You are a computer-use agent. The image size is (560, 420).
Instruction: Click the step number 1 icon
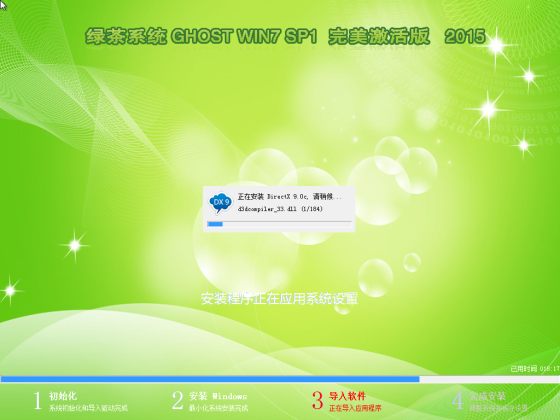point(38,400)
